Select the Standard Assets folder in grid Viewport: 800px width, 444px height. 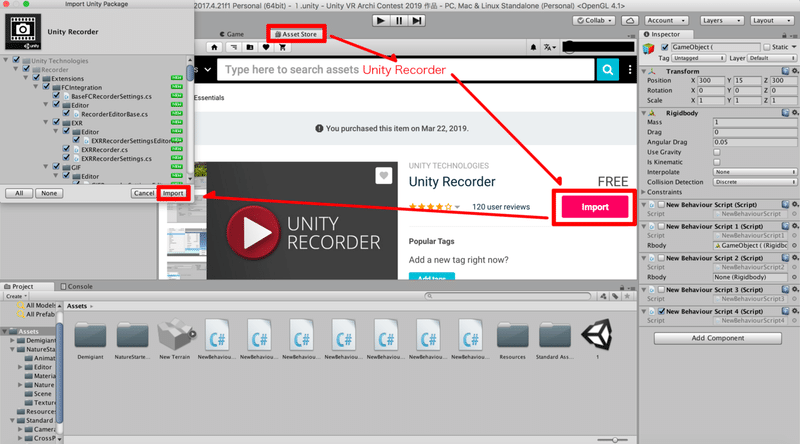(555, 339)
